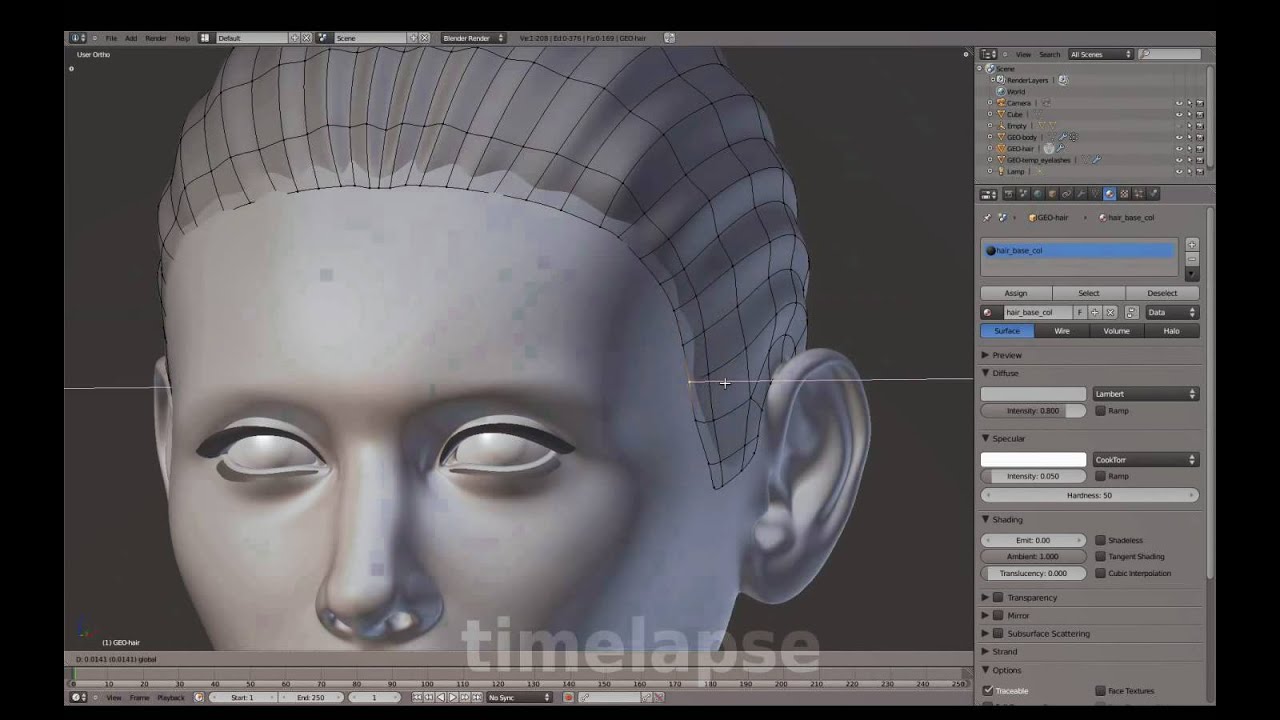Toggle selectability of Camera in outliner
Screen dimensions: 1280x720
pos(1189,103)
